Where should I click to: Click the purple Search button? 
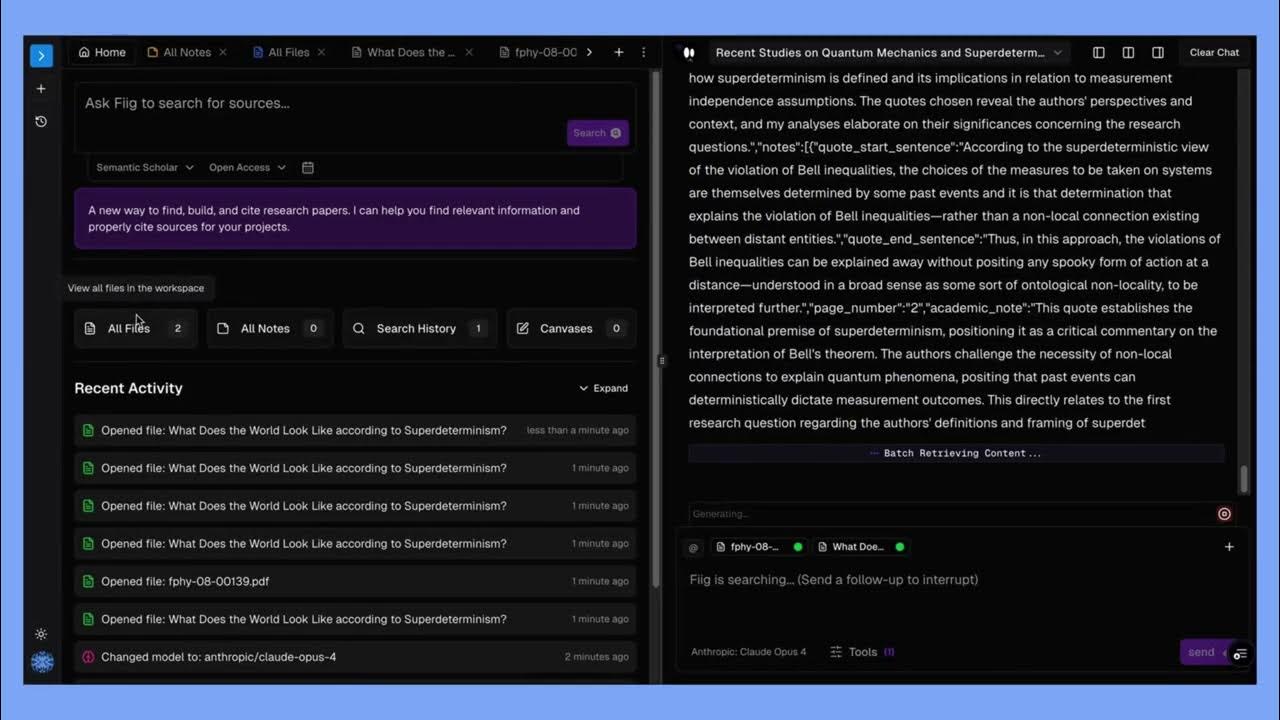pyautogui.click(x=597, y=133)
